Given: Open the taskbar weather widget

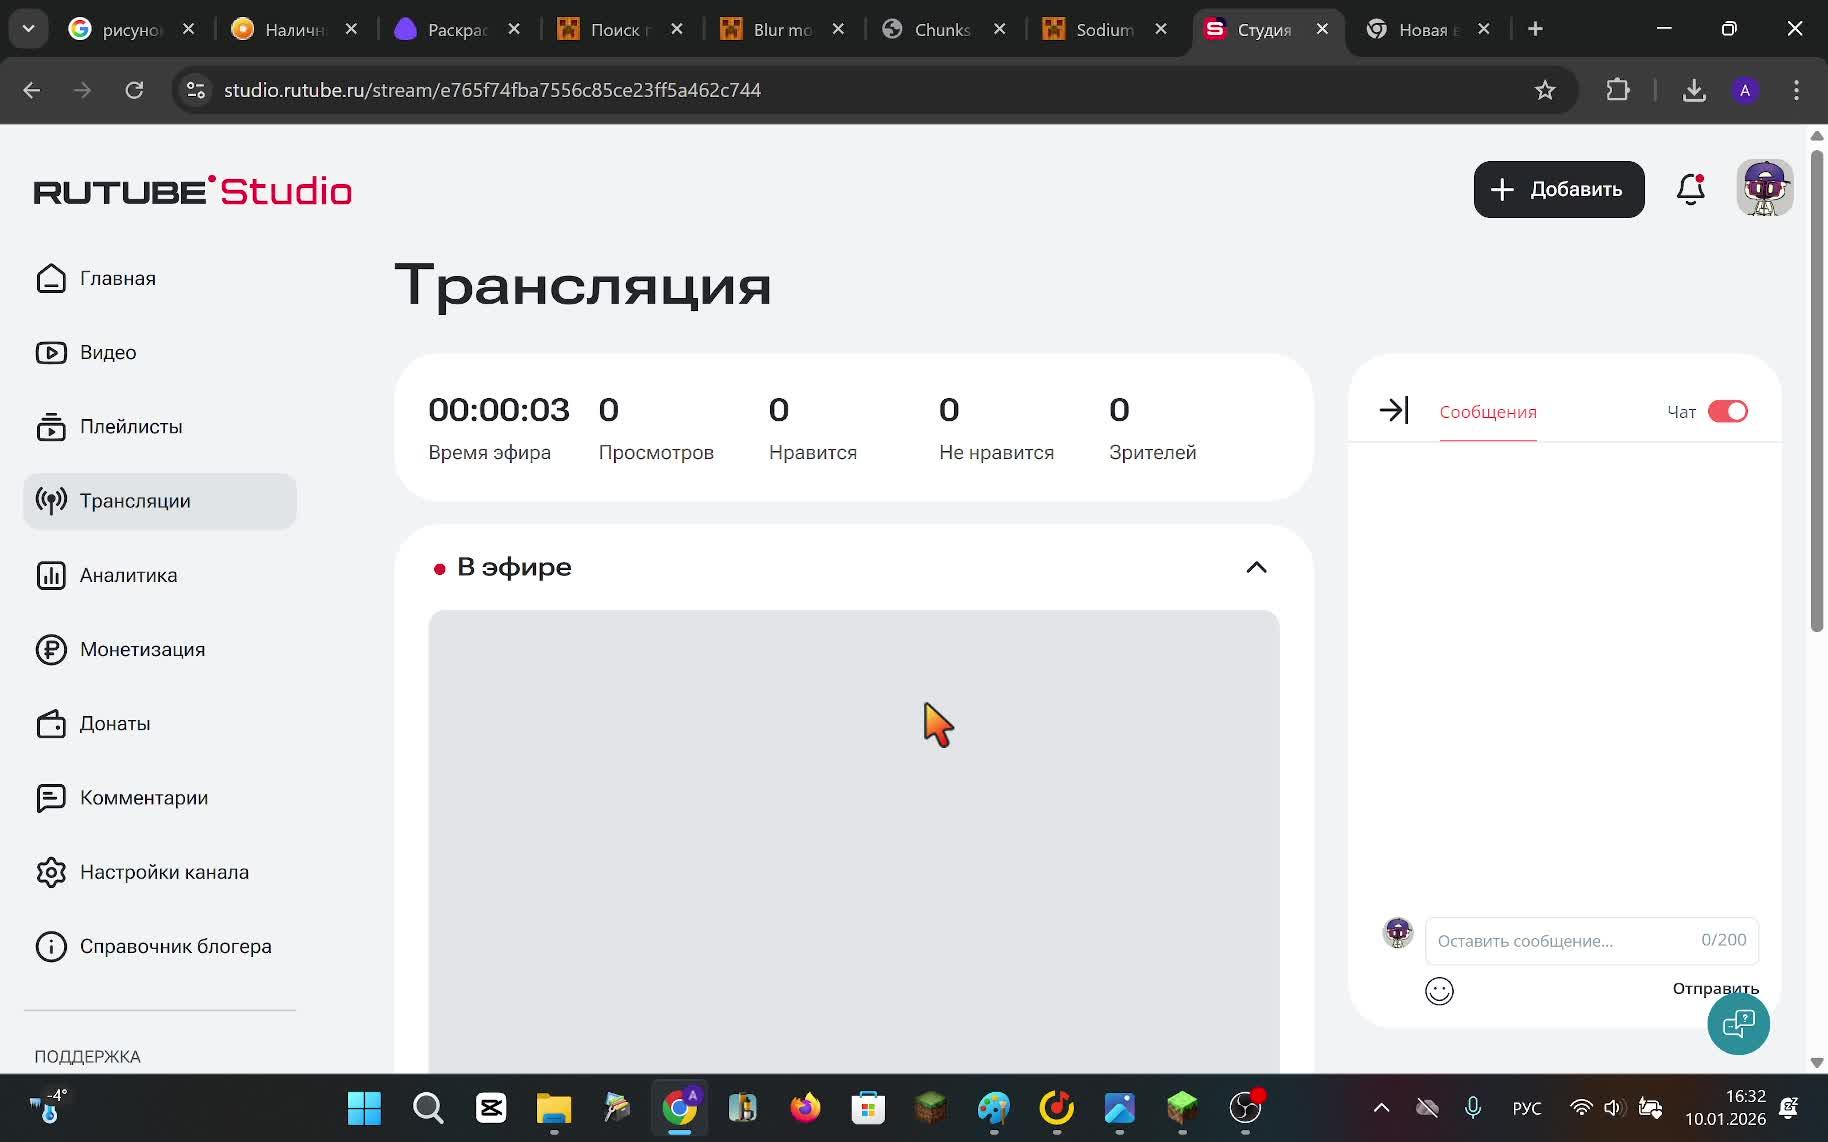Looking at the screenshot, I should [48, 1107].
